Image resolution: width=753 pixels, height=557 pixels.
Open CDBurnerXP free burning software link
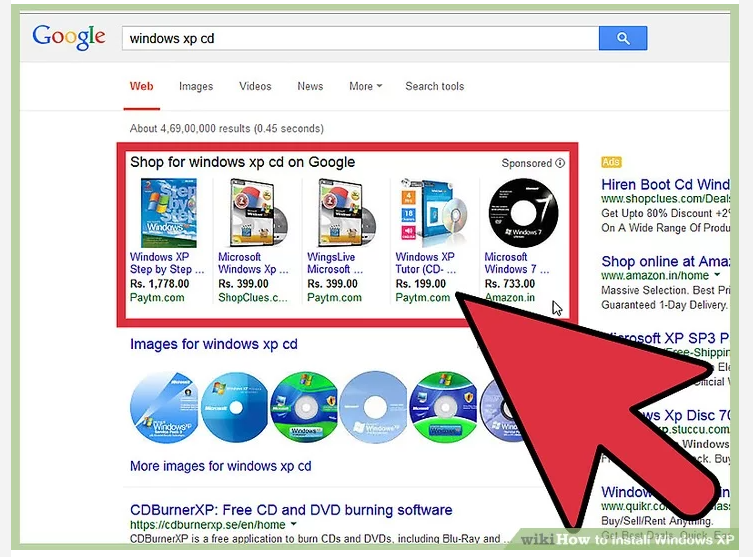[x=291, y=510]
